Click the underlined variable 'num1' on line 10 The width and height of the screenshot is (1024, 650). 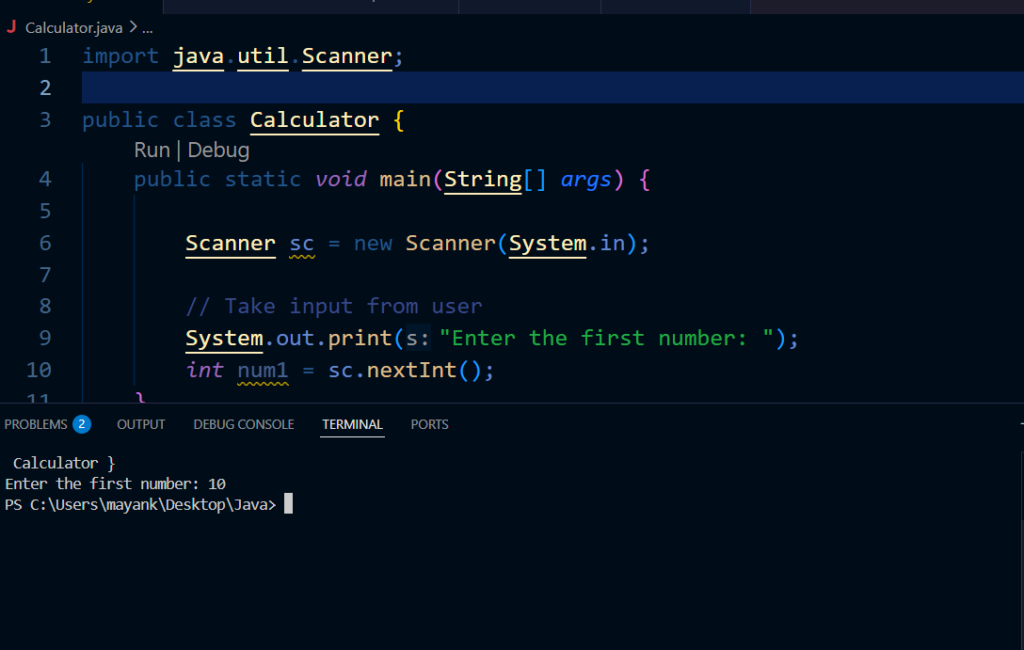click(x=263, y=370)
